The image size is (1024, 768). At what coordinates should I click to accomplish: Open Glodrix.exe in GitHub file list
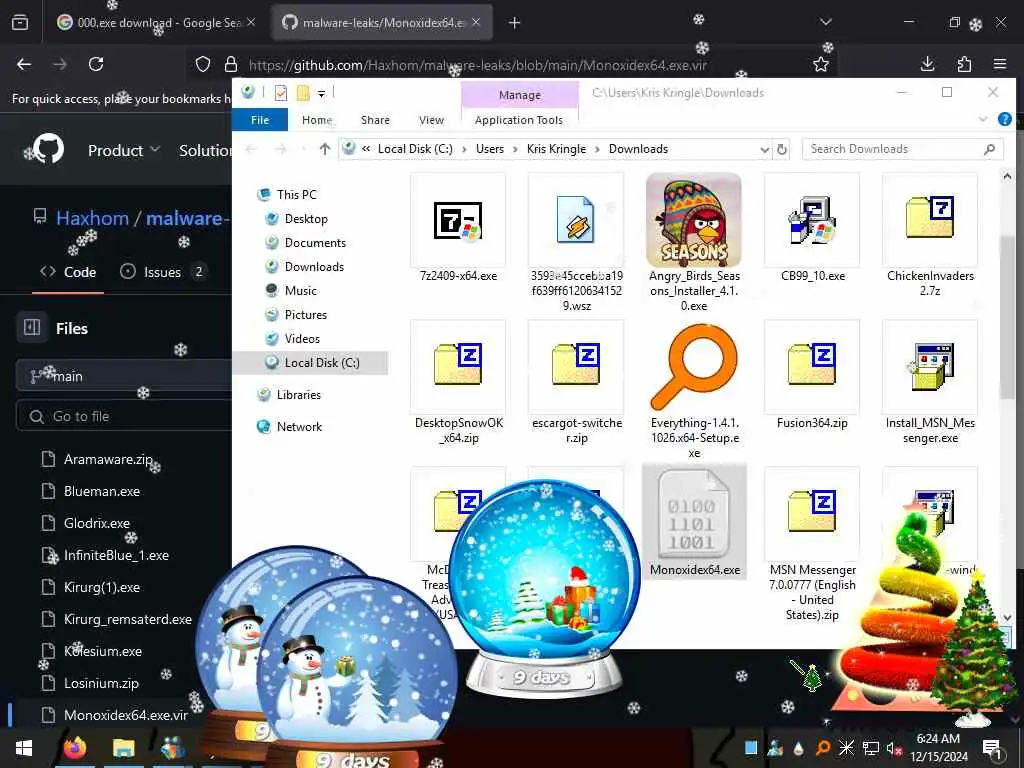coord(97,523)
